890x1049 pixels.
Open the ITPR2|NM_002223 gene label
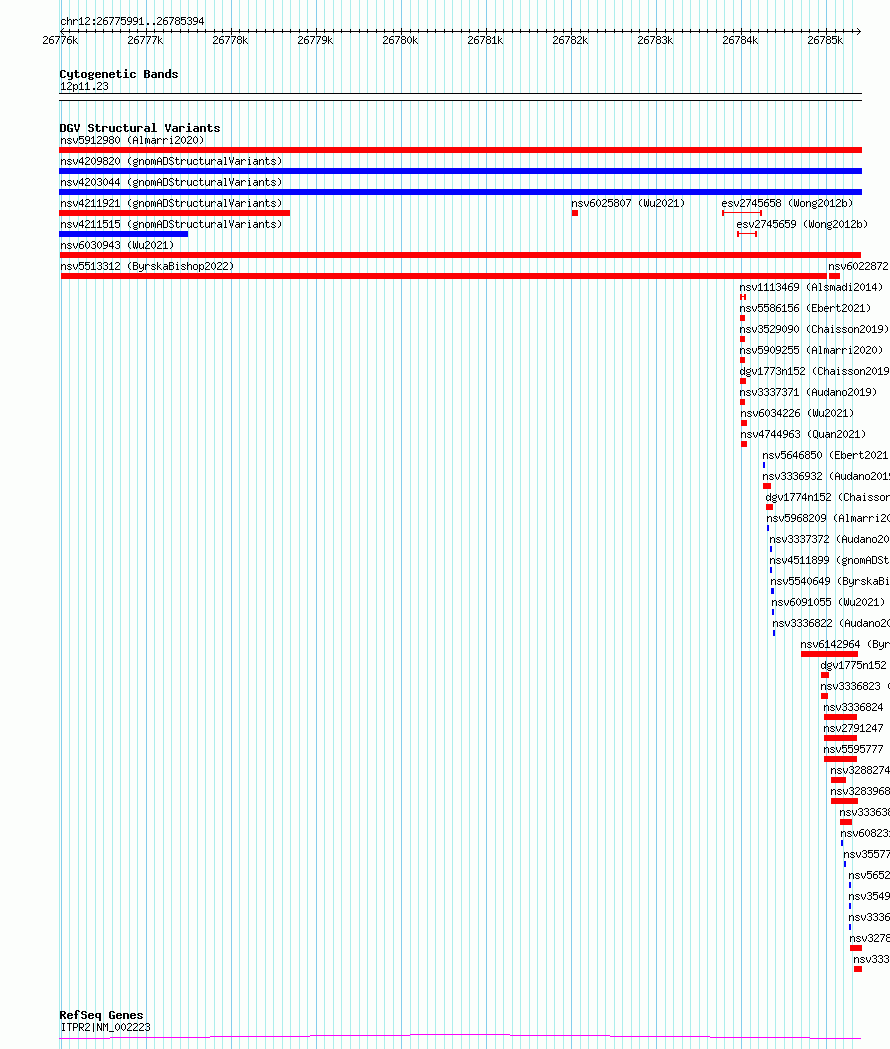pyautogui.click(x=106, y=1028)
